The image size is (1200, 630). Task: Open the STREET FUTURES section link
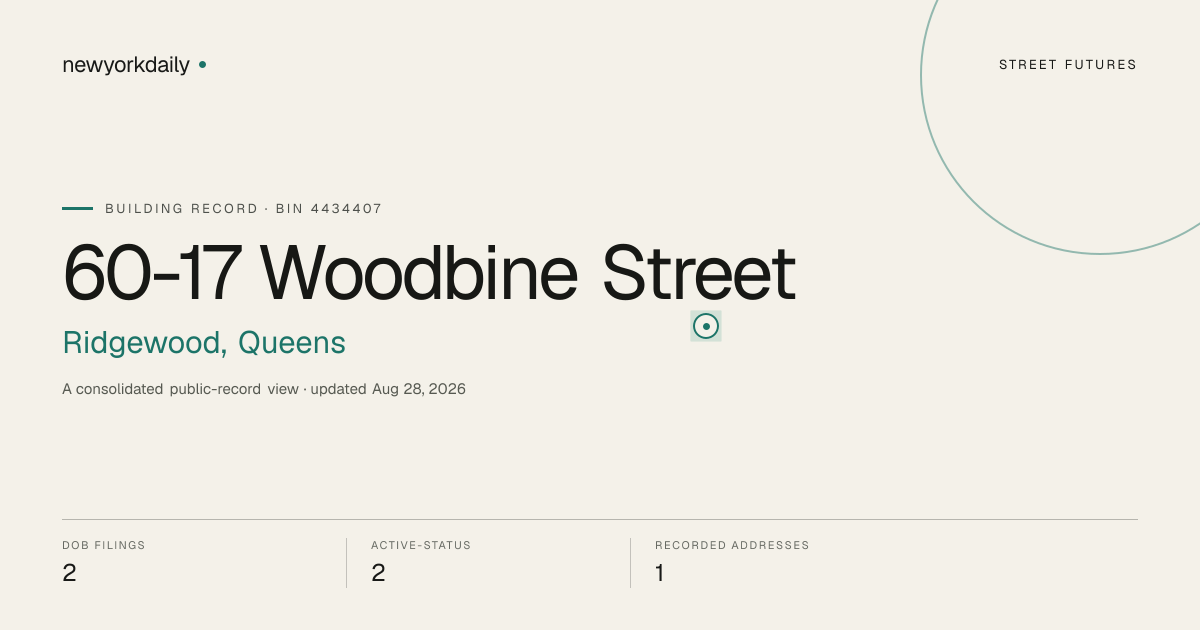(1068, 65)
